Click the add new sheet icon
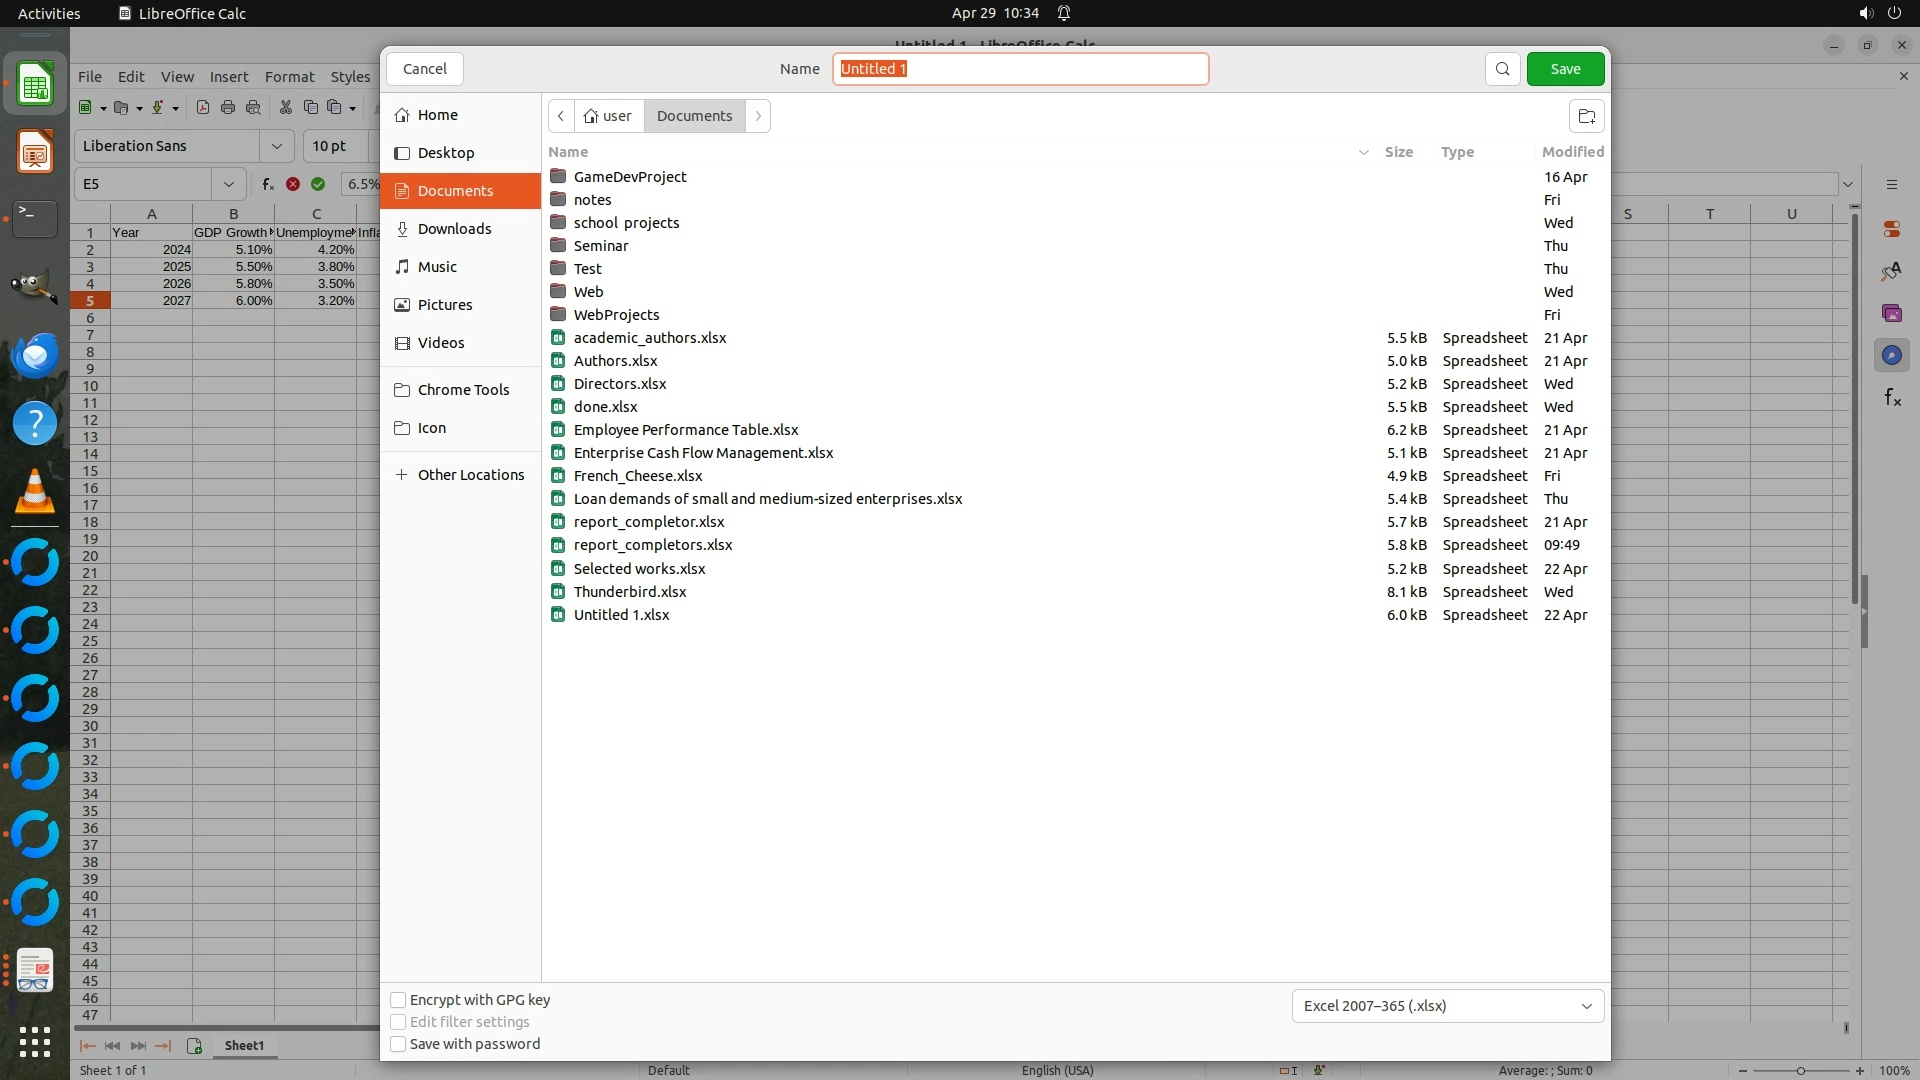This screenshot has width=1920, height=1080. (x=194, y=1046)
